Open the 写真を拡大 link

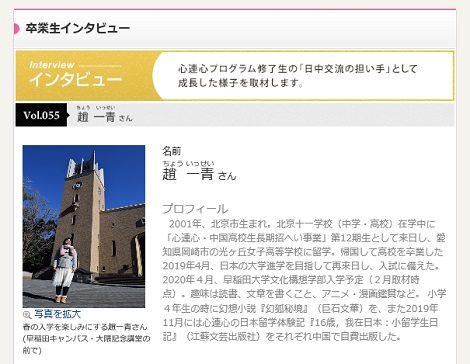coord(57,314)
